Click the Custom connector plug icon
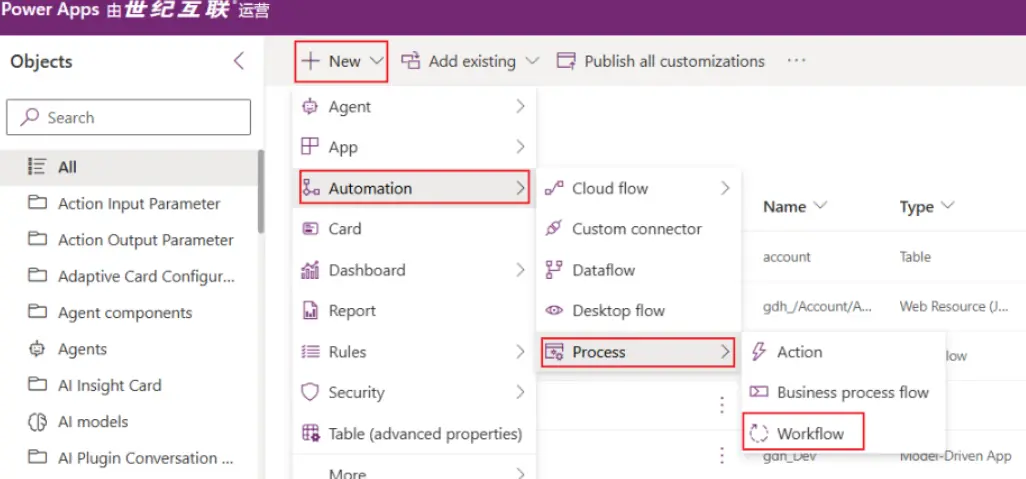1026x479 pixels. tap(554, 229)
